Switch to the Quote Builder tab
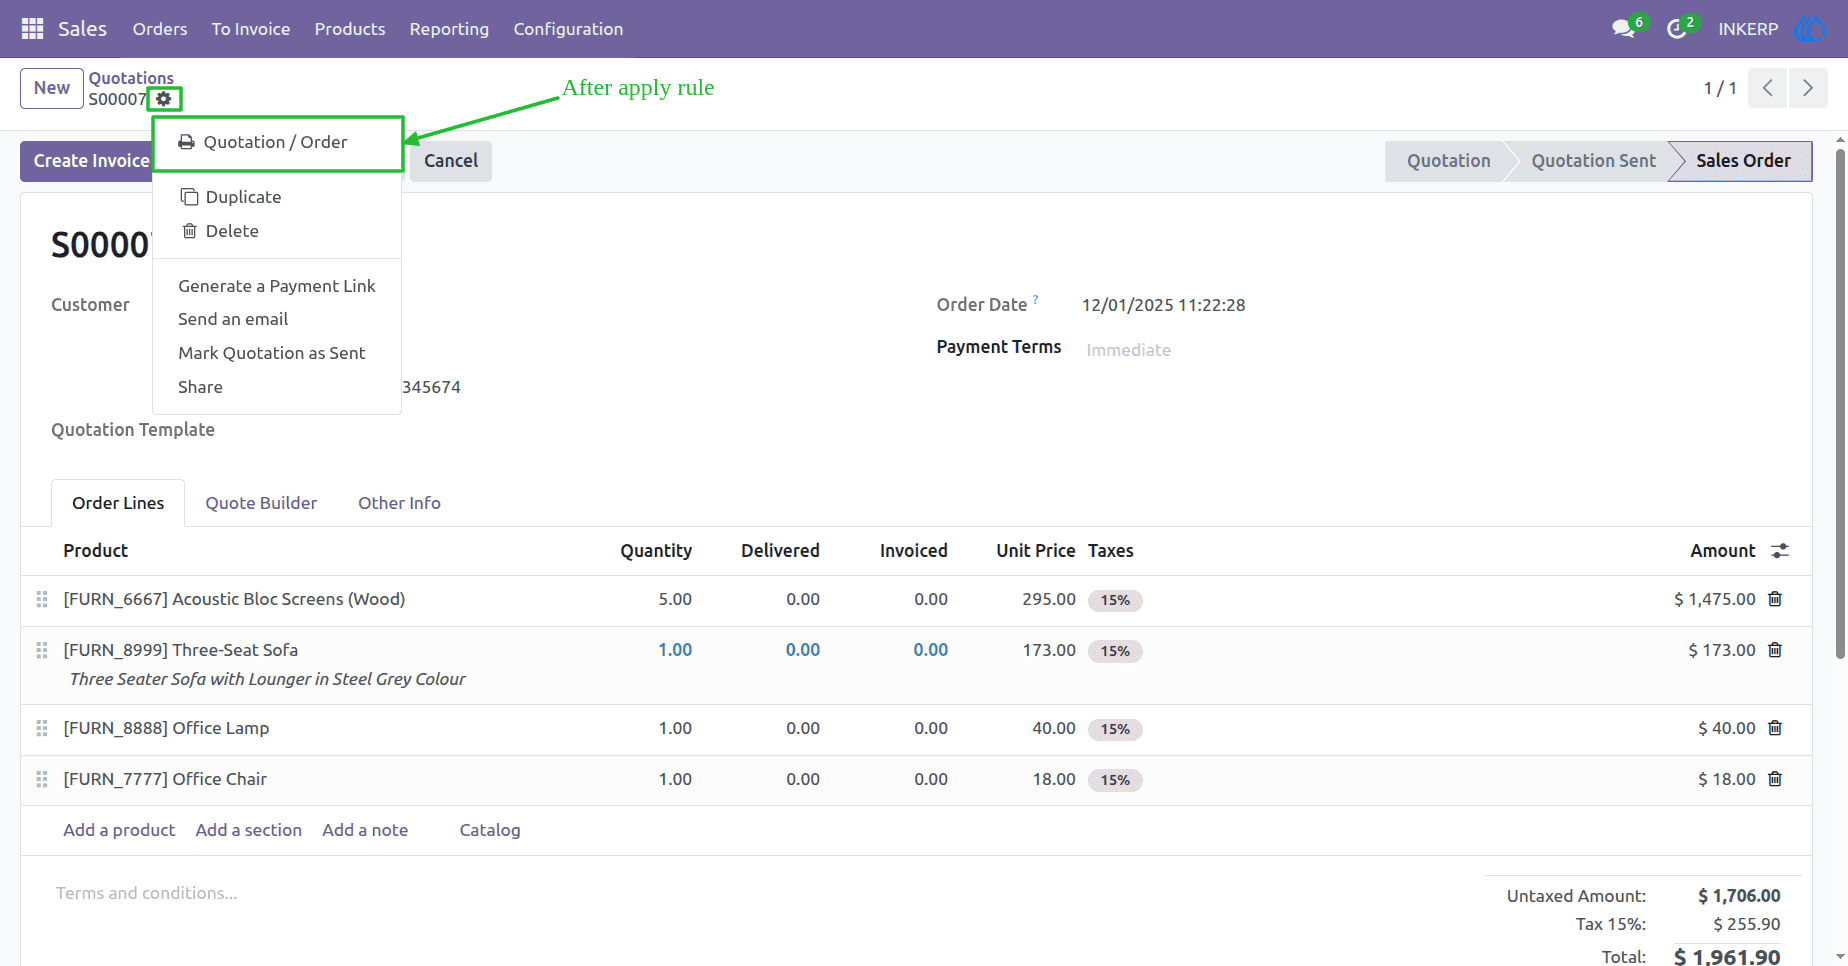The height and width of the screenshot is (966, 1848). [261, 503]
